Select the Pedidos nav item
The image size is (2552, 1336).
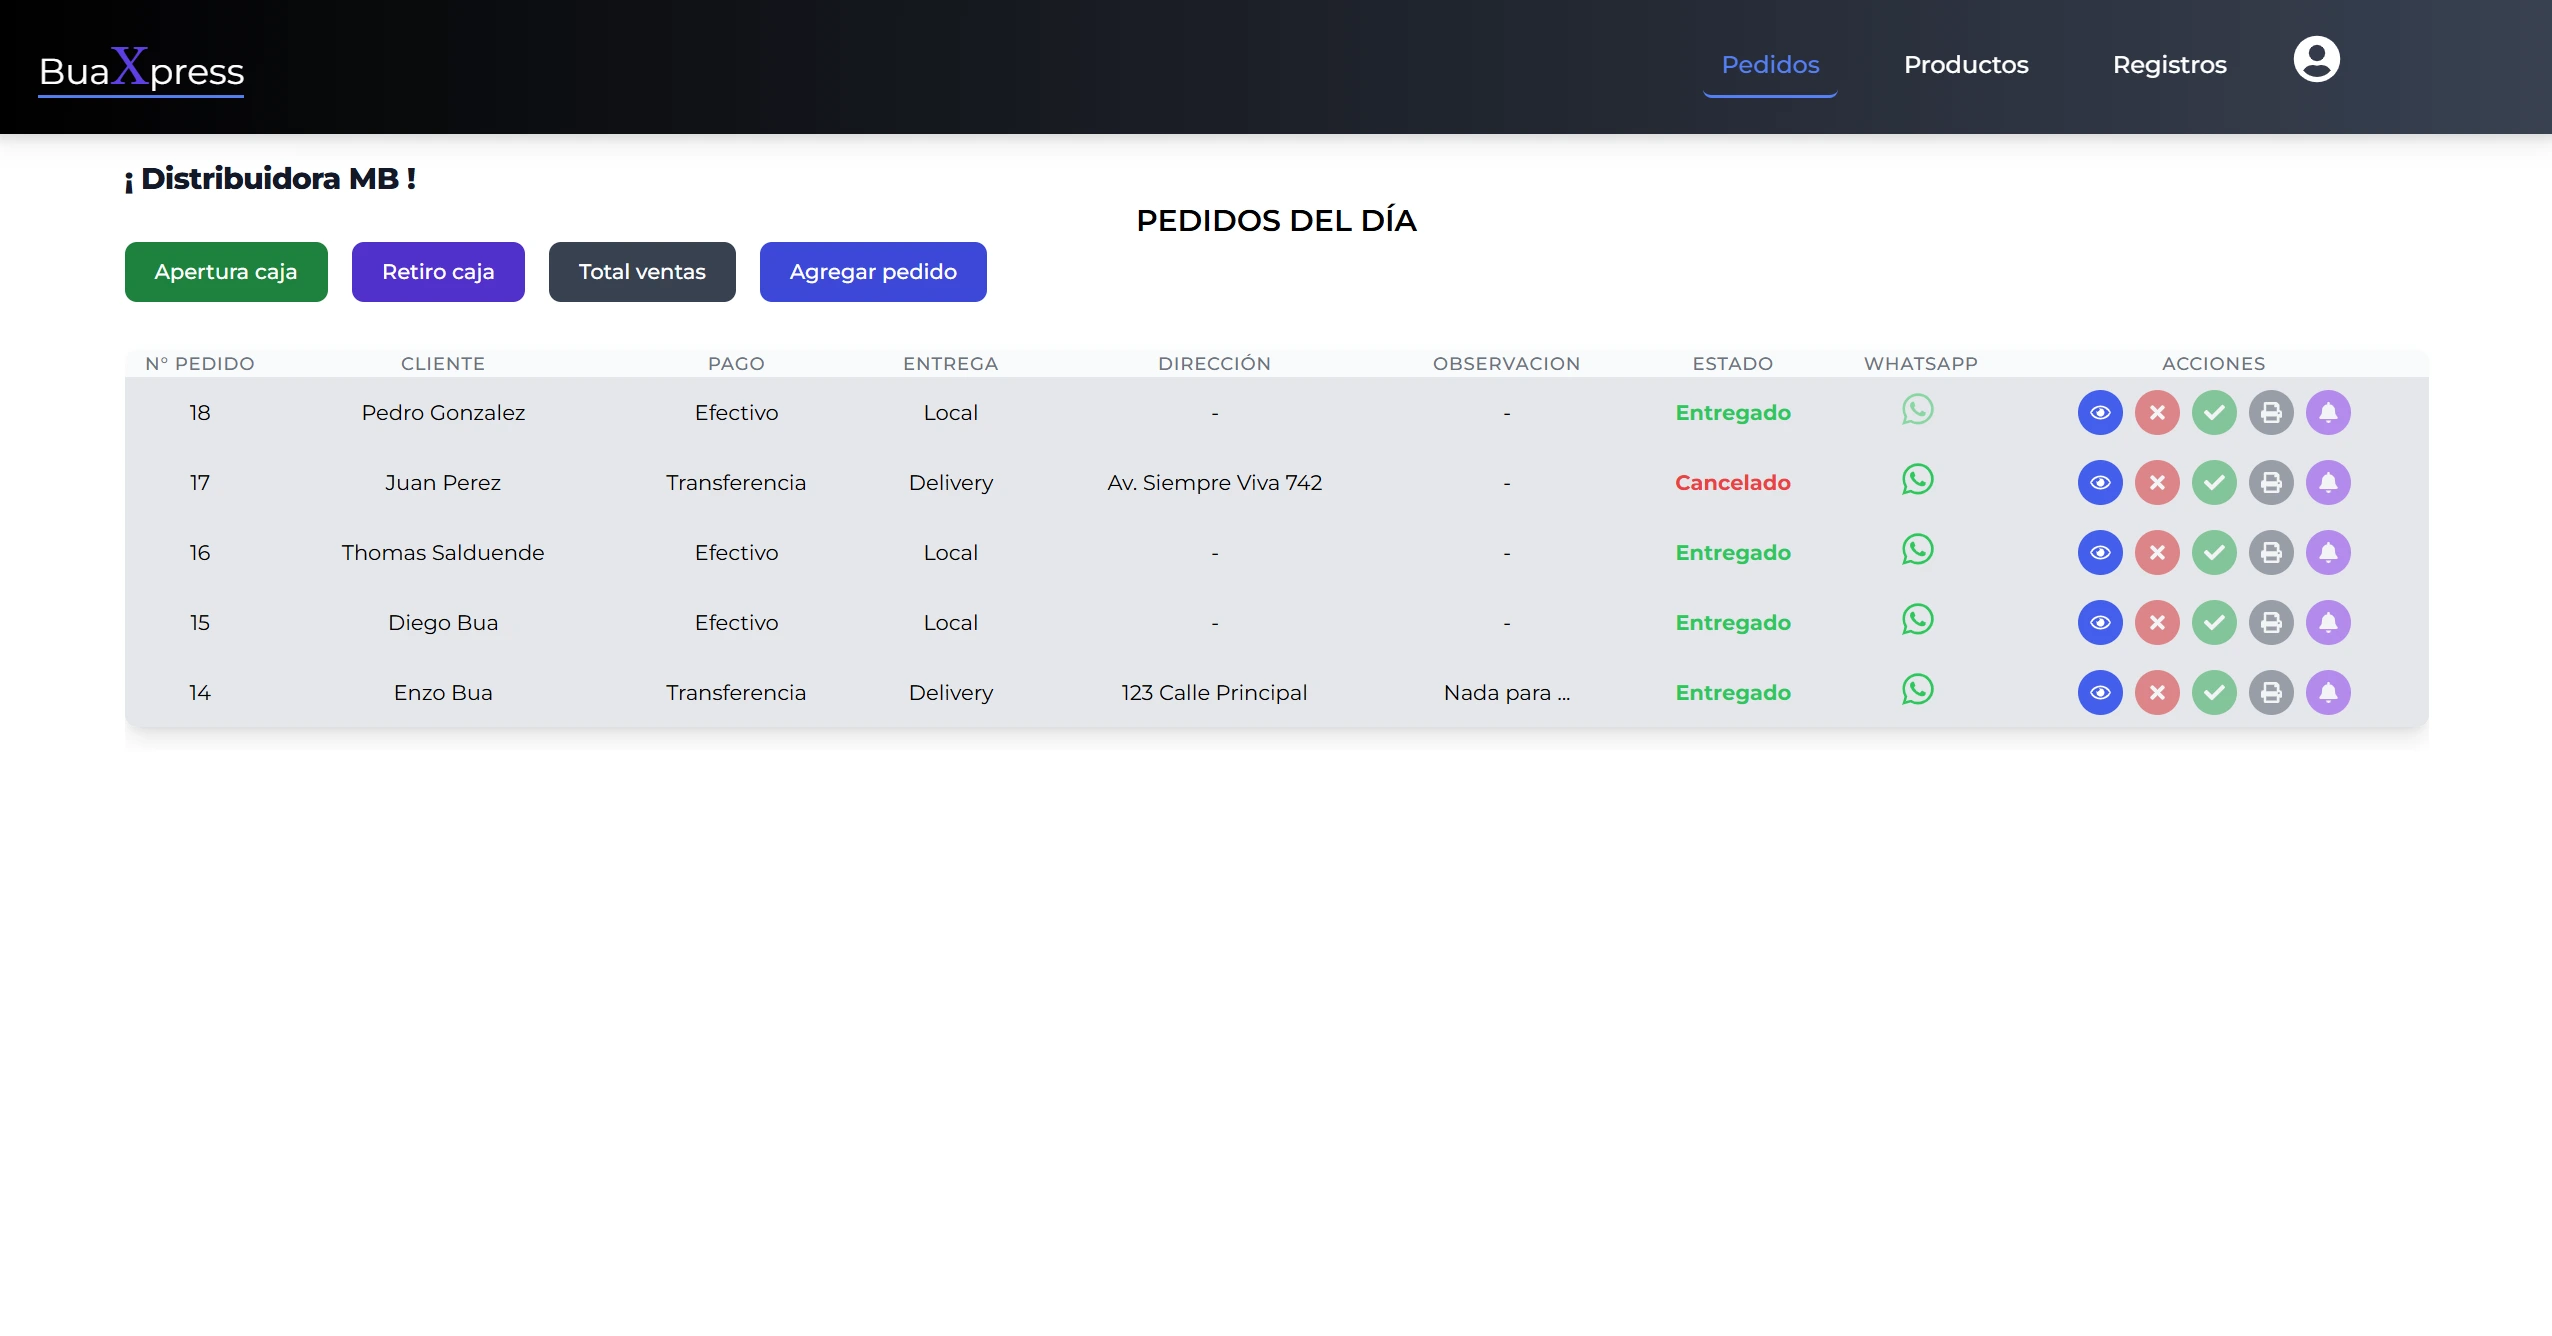click(x=1770, y=65)
